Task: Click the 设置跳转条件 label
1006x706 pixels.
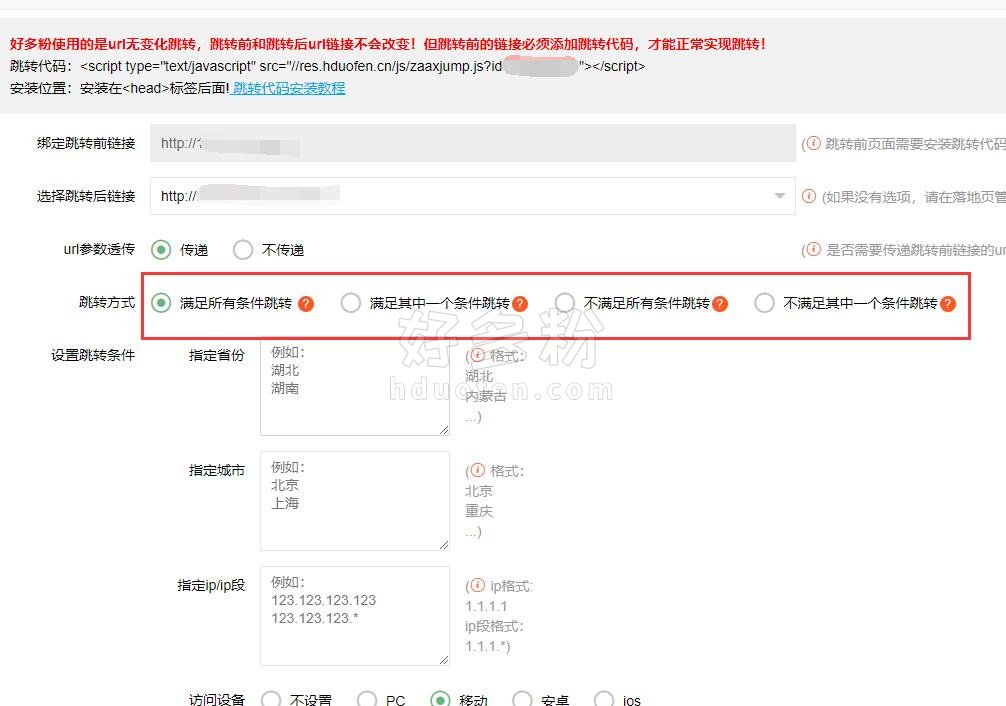Action: coord(93,355)
